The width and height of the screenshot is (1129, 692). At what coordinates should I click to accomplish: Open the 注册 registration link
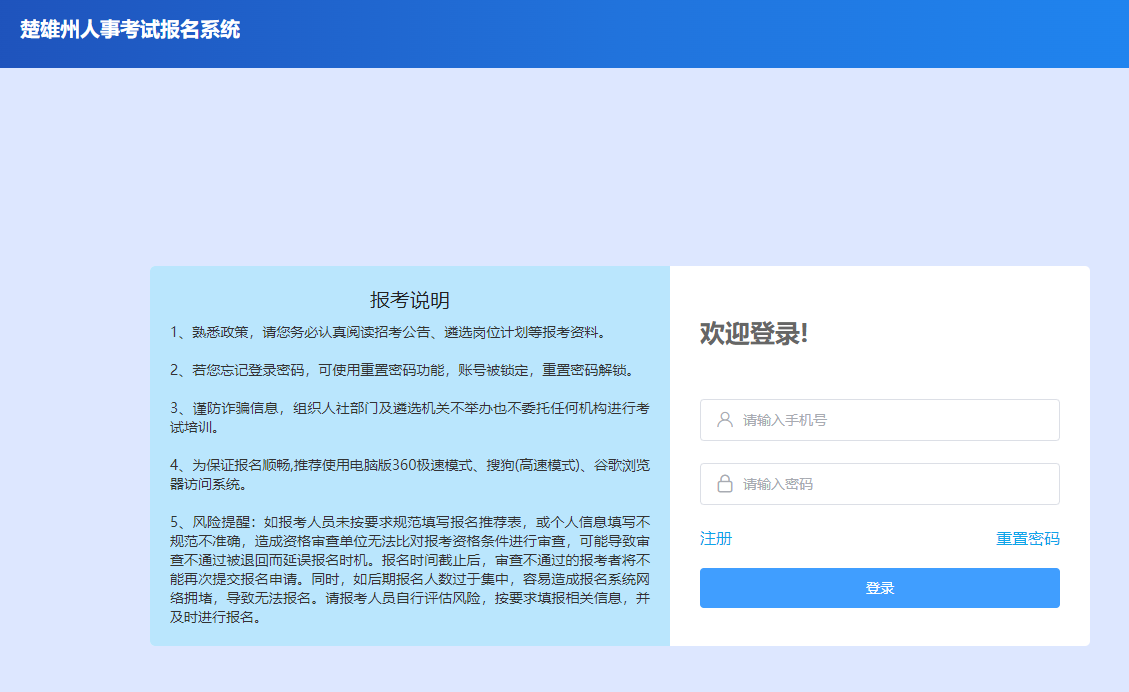pos(716,539)
